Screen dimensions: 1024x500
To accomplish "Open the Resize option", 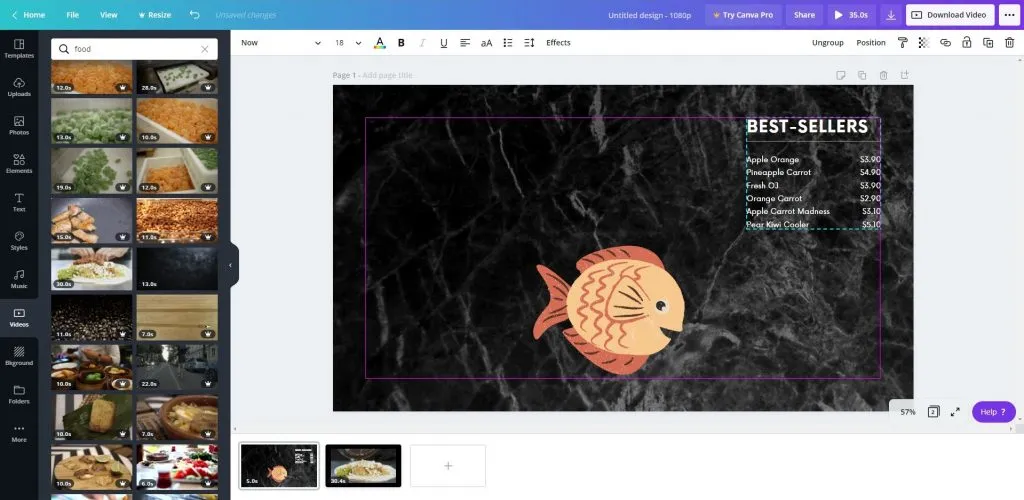I will click(x=154, y=14).
